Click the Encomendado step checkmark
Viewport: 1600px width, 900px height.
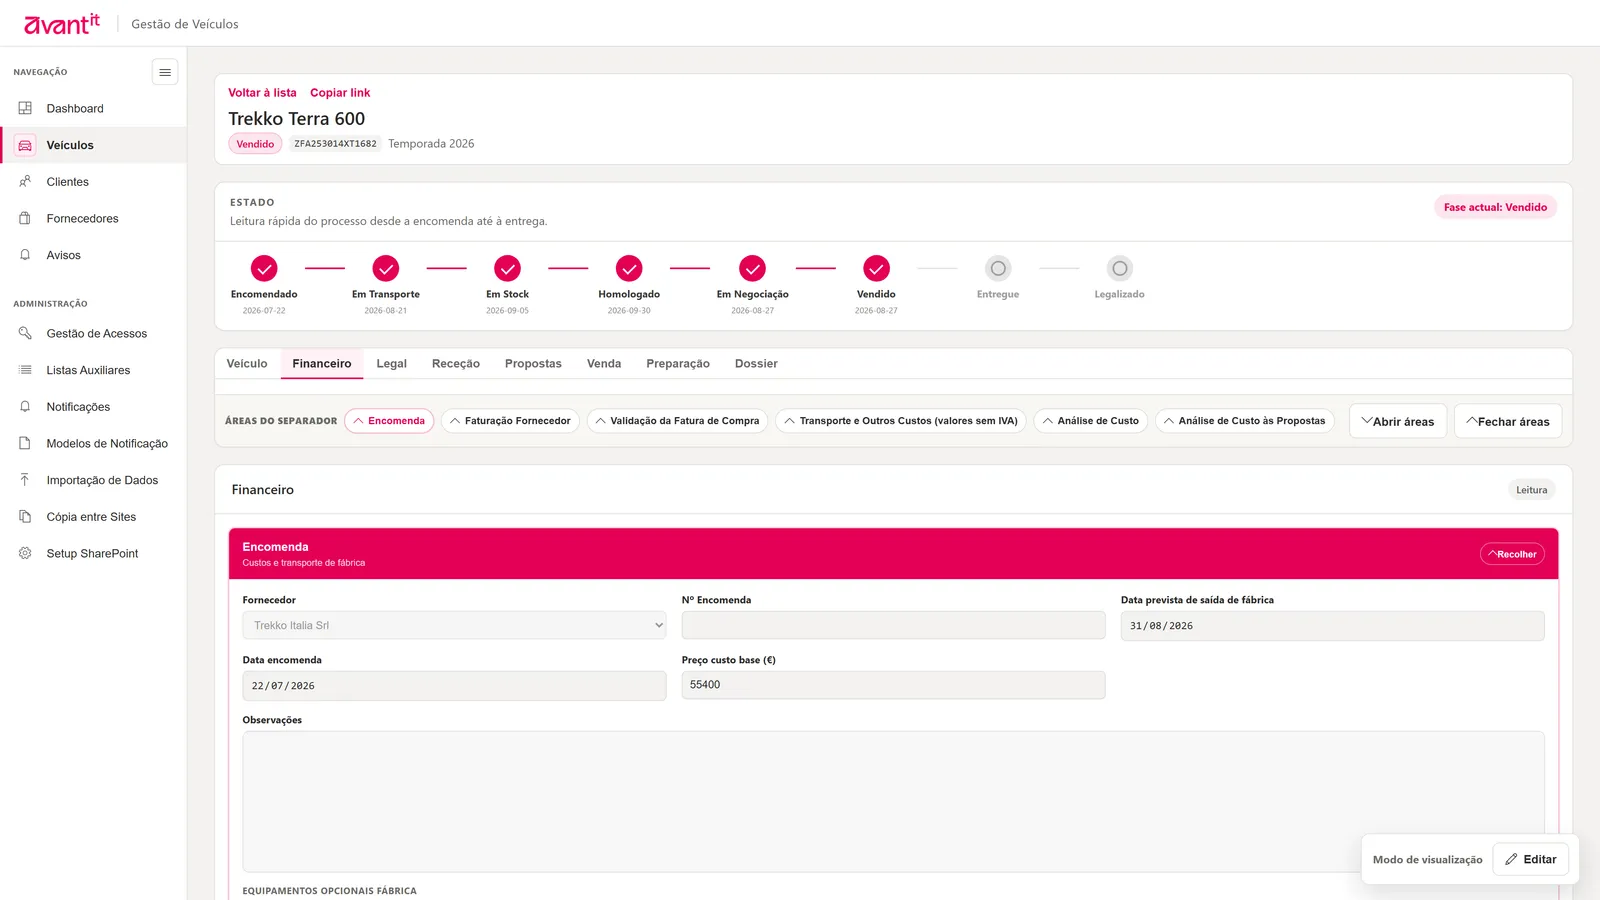point(264,268)
